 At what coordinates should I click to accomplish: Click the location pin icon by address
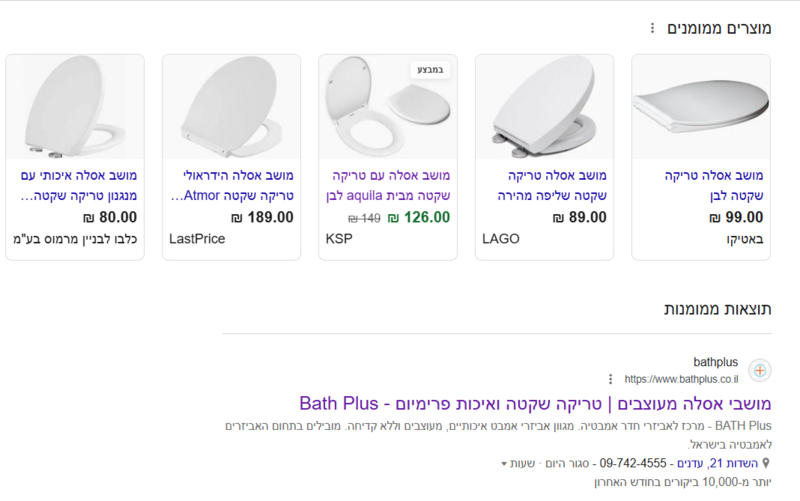766,463
